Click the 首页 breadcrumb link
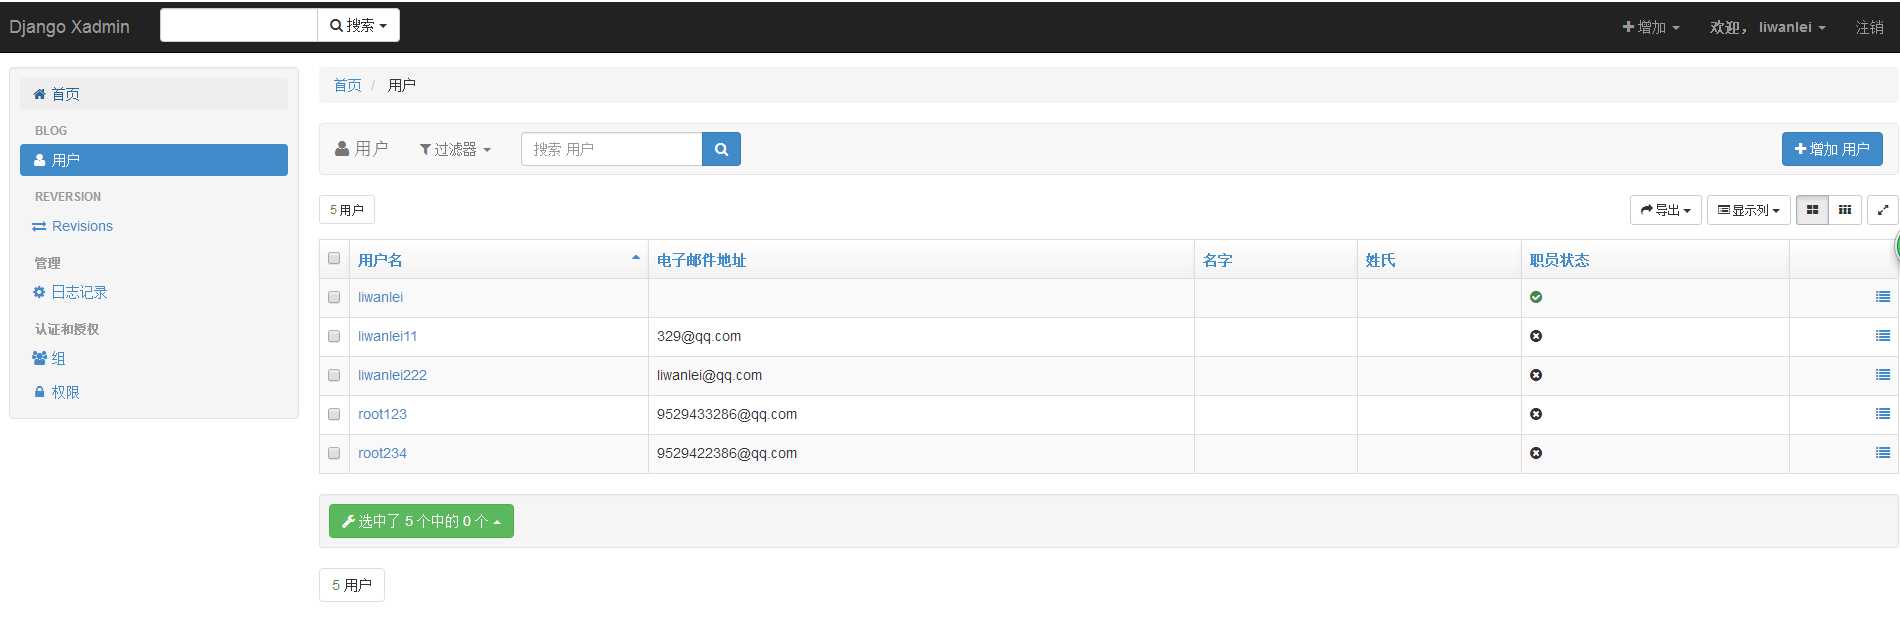The height and width of the screenshot is (627, 1900). pyautogui.click(x=347, y=85)
